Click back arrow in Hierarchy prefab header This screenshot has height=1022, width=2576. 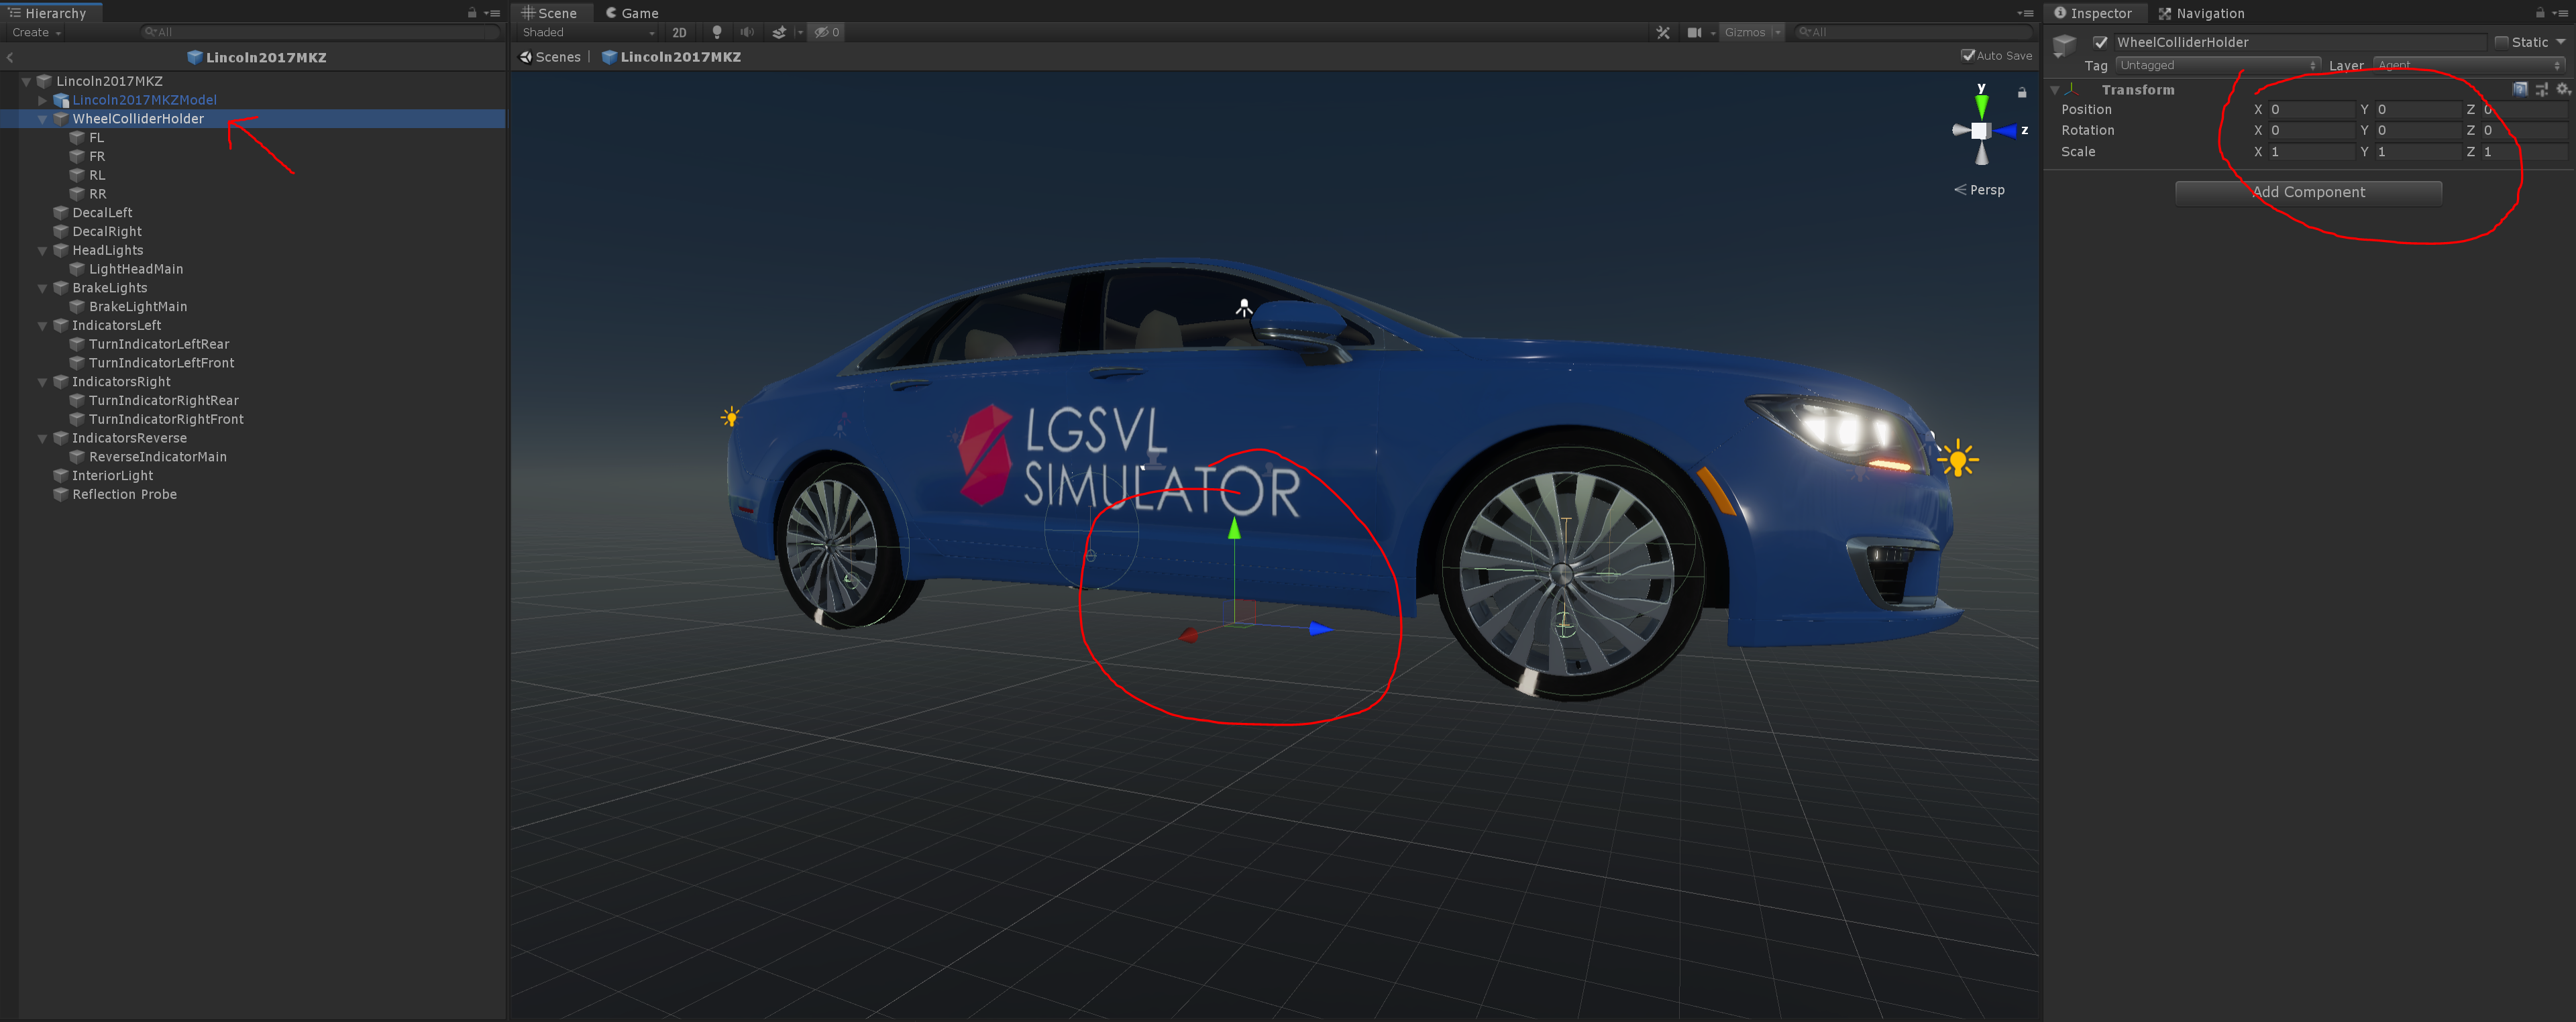coord(10,57)
